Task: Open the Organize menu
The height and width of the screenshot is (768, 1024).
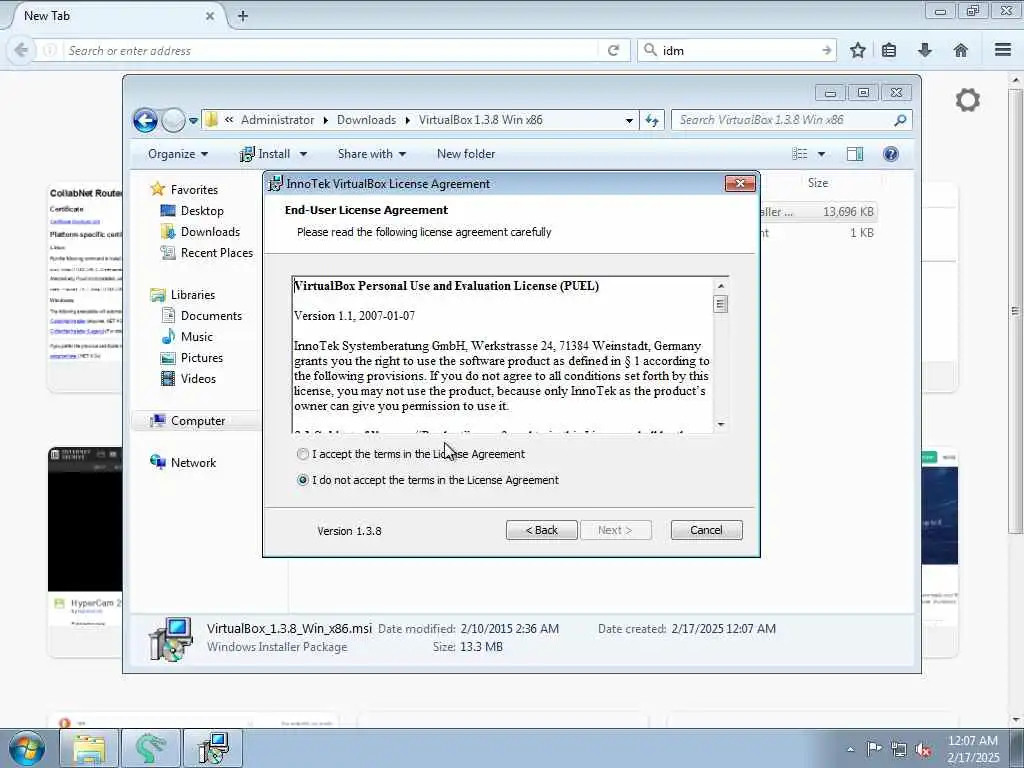Action: 178,154
